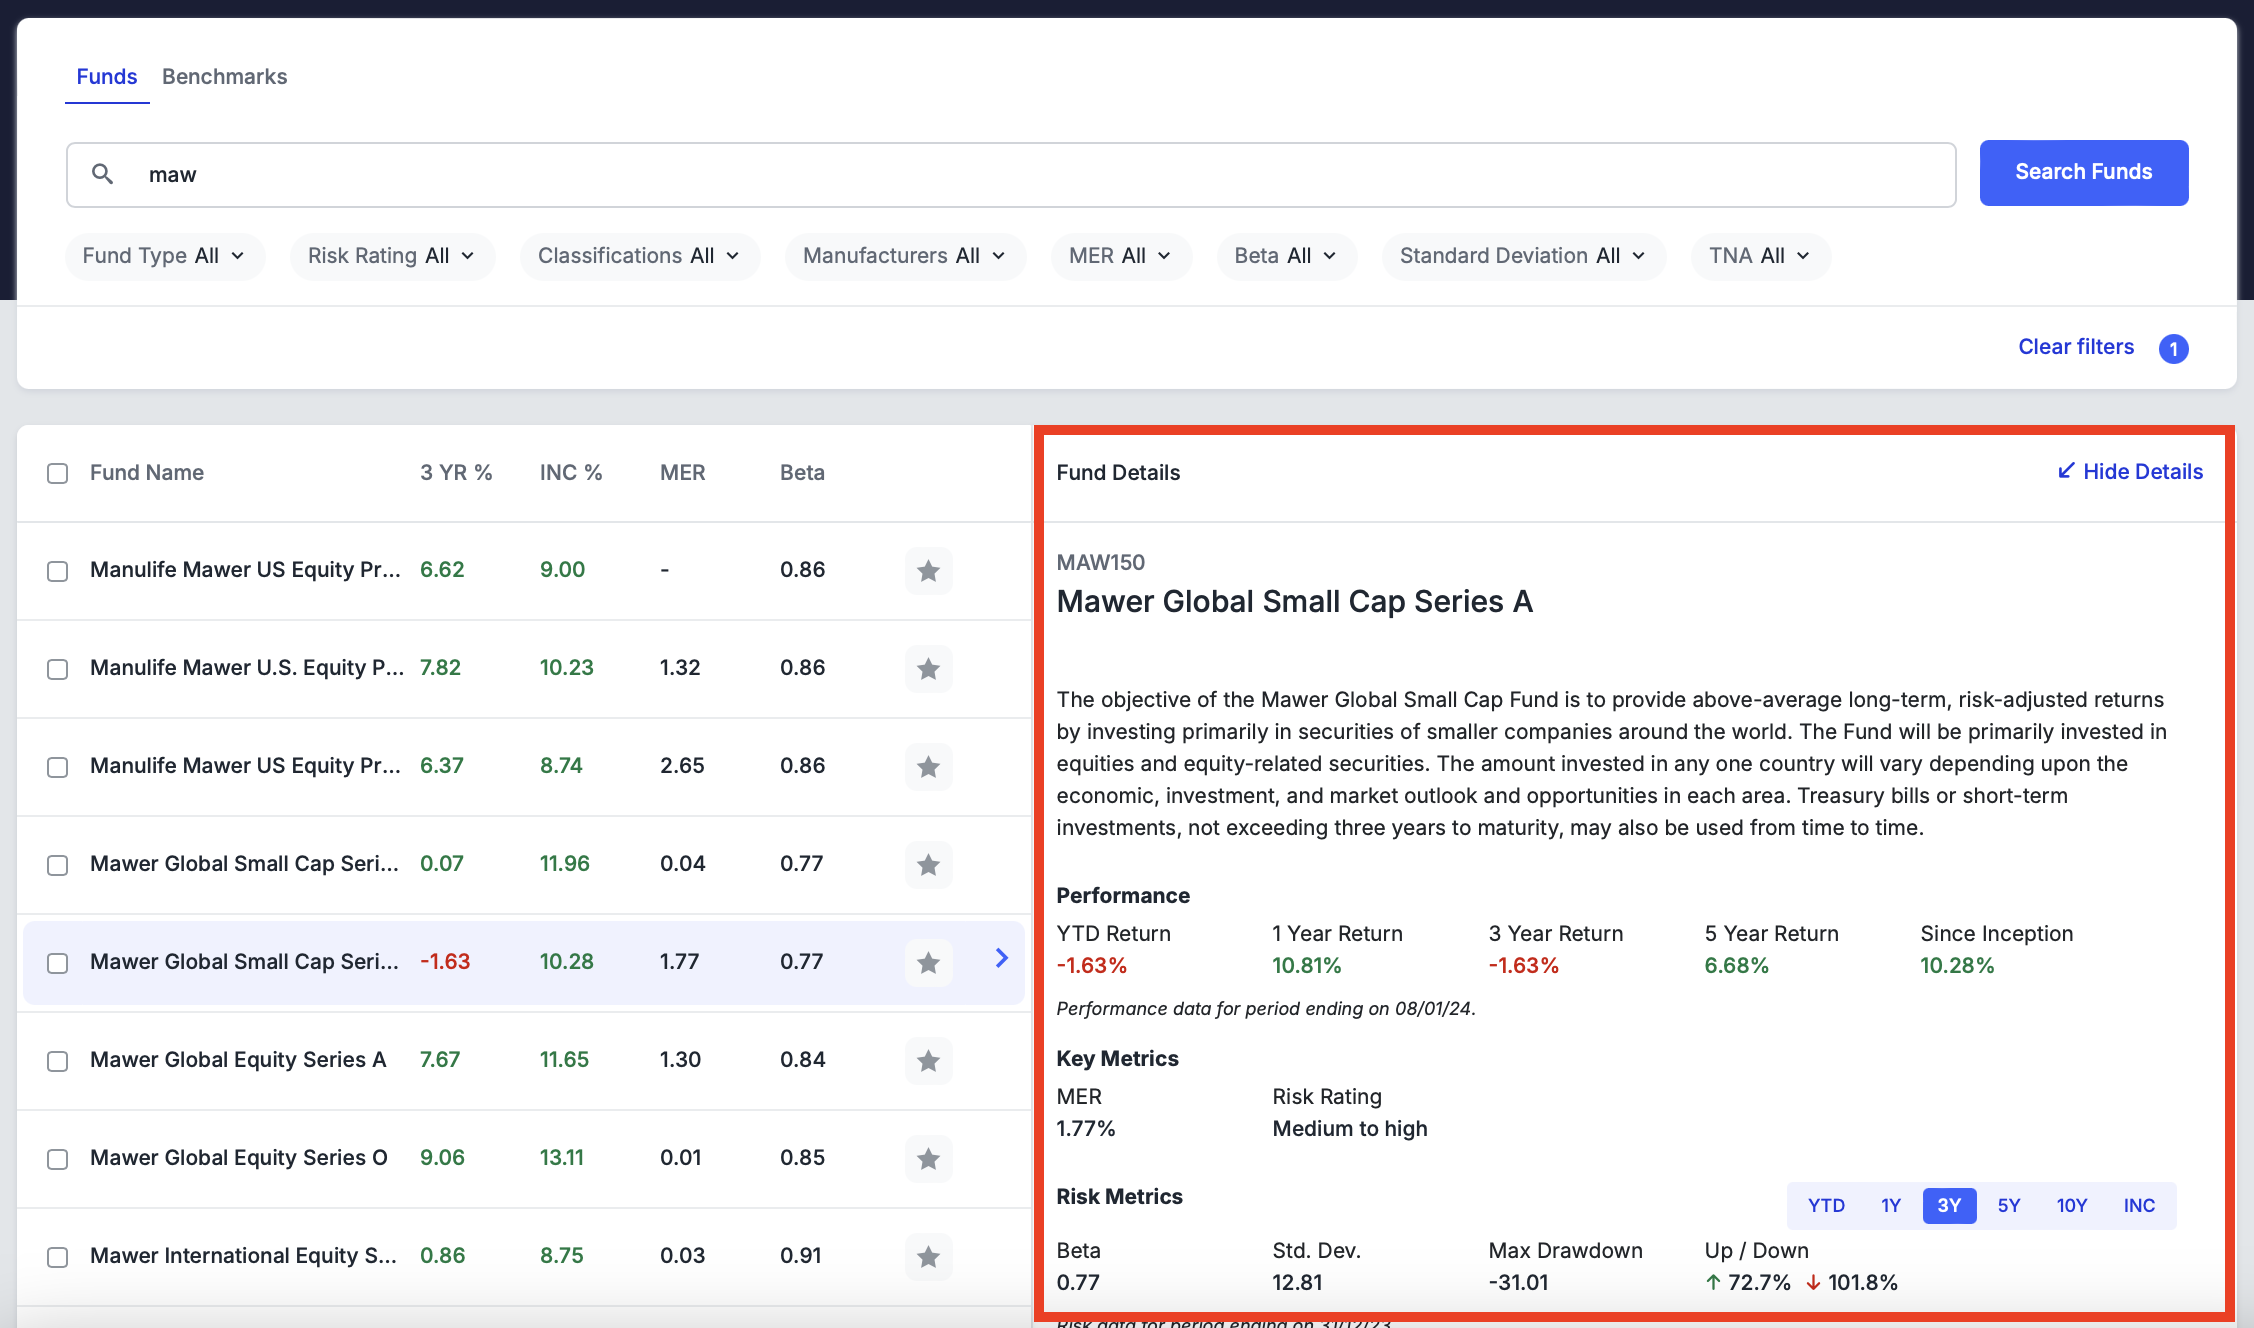Star the Mawer Global Small Cap 0.07 row
The height and width of the screenshot is (1328, 2254).
[928, 864]
